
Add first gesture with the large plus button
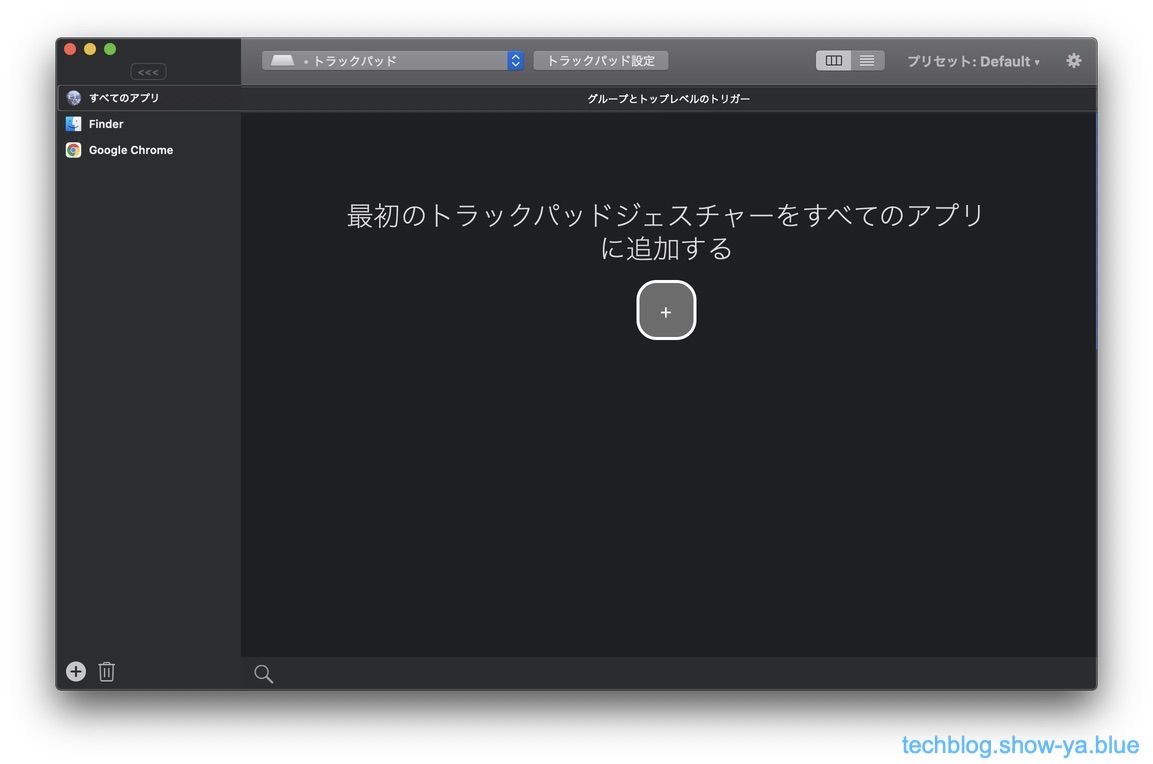pyautogui.click(x=666, y=311)
